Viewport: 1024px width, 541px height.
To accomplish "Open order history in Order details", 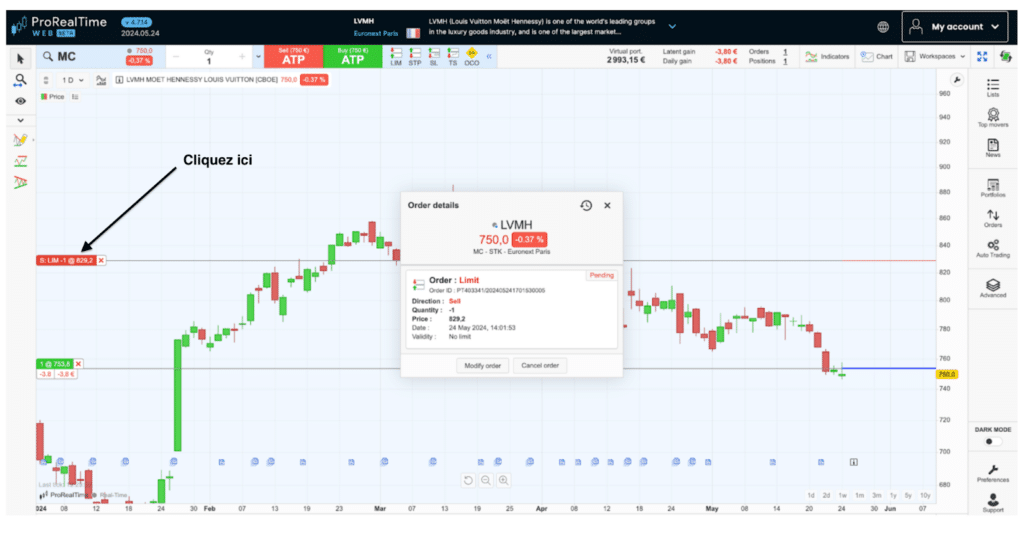I will tap(586, 205).
